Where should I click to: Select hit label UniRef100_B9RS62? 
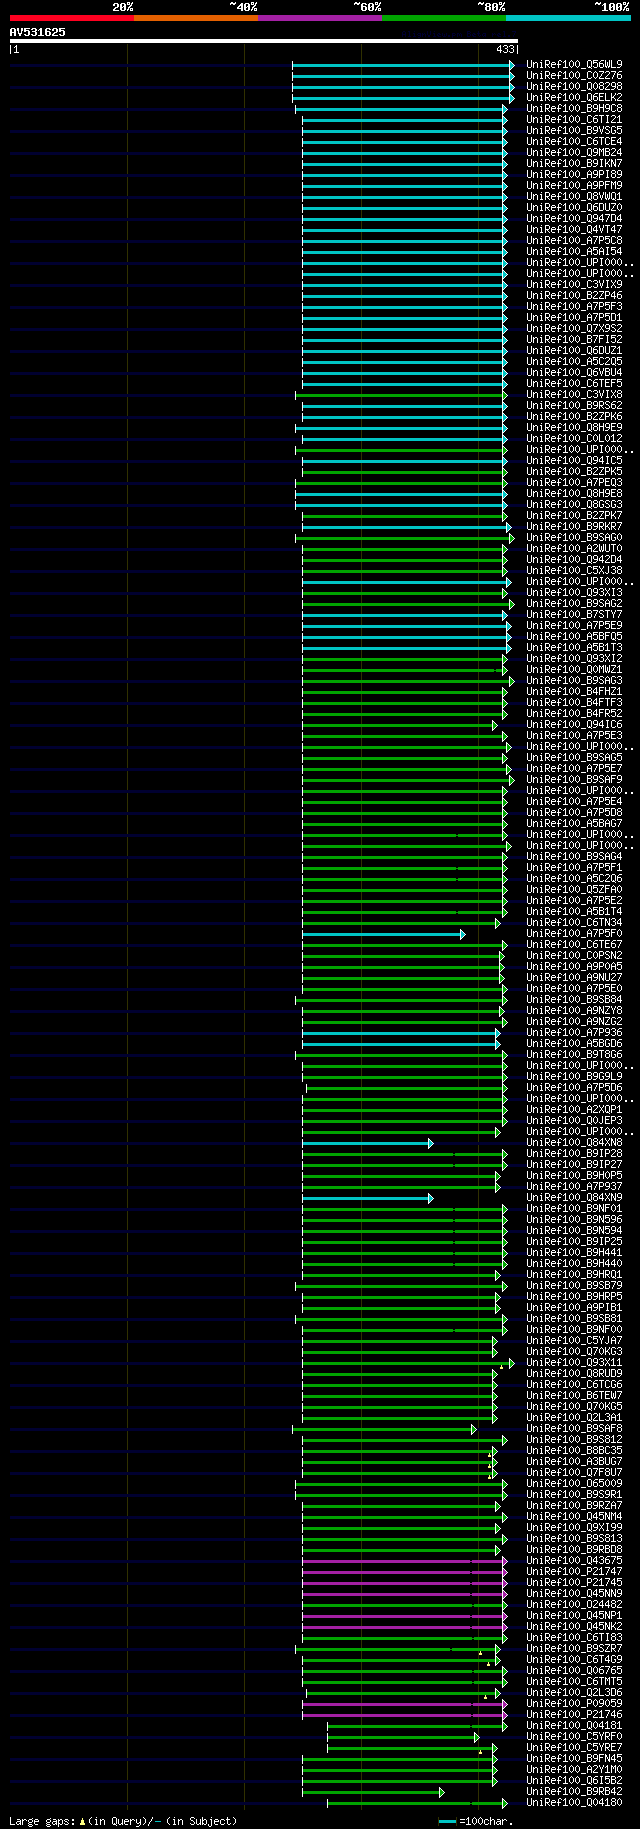point(574,406)
